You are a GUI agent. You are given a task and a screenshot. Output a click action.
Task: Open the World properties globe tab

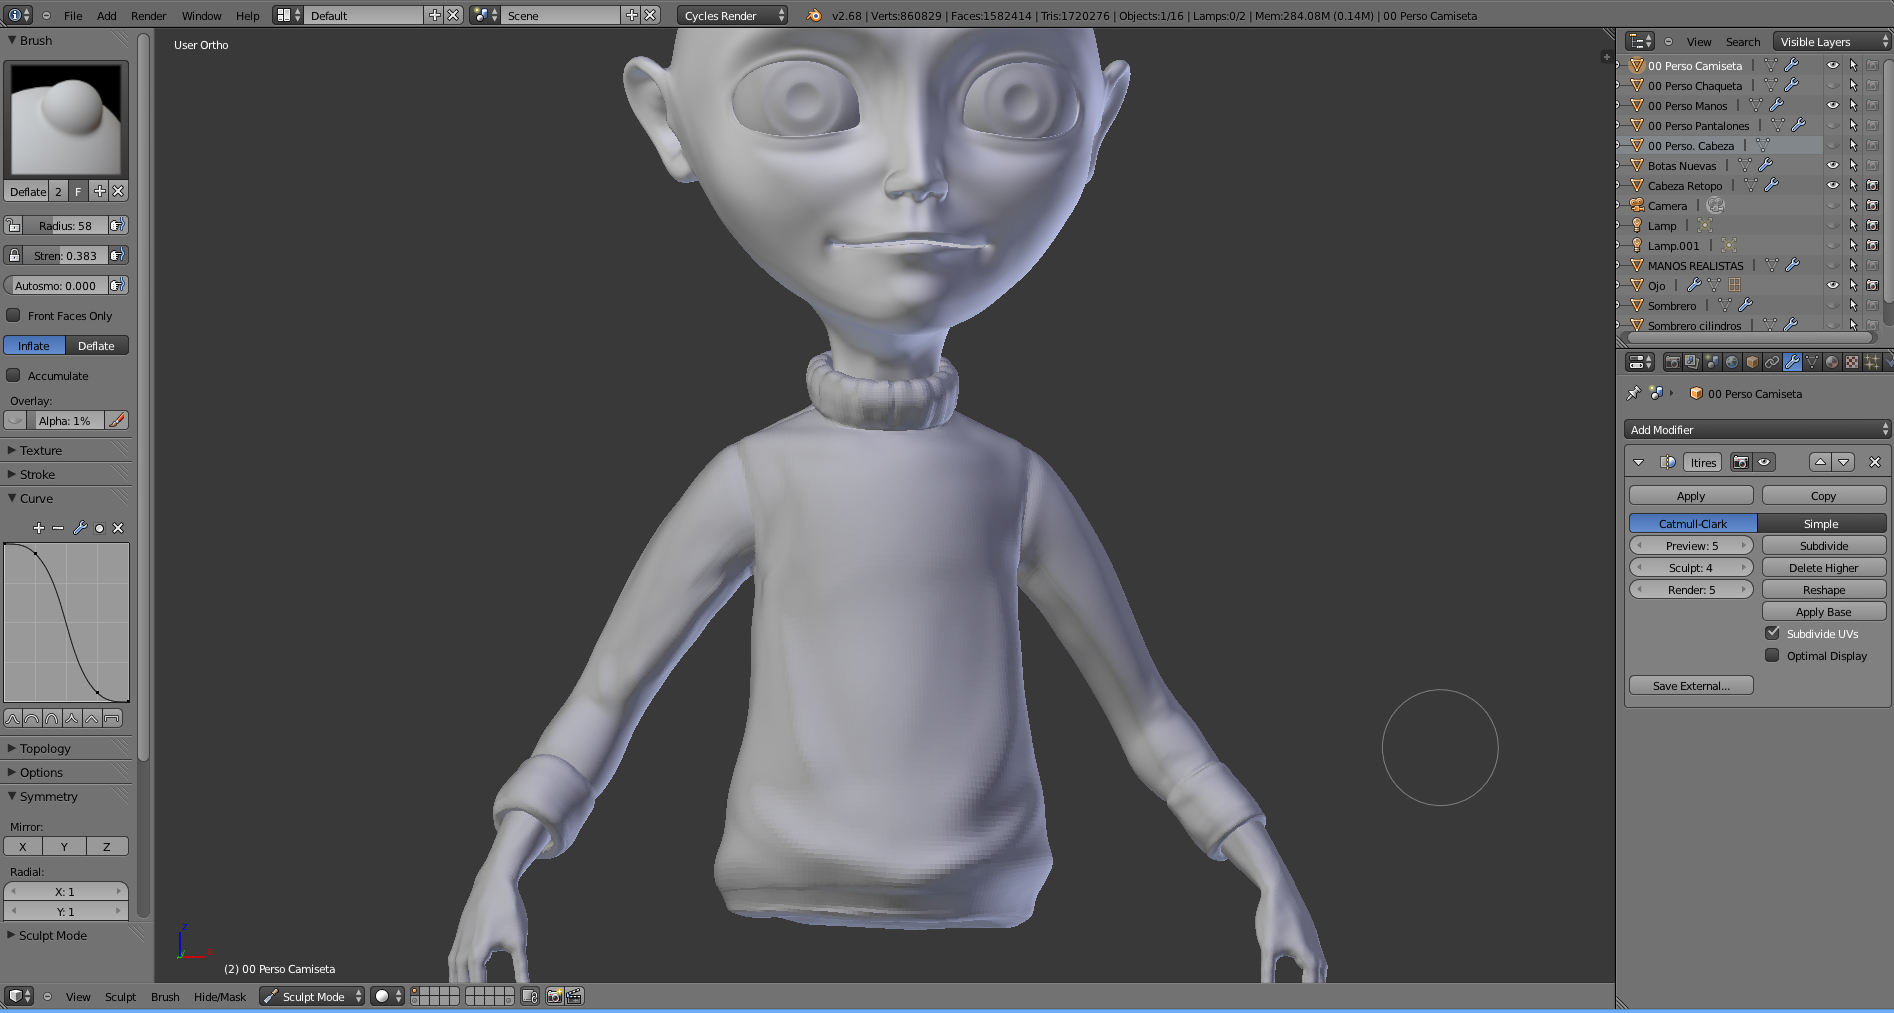1732,362
